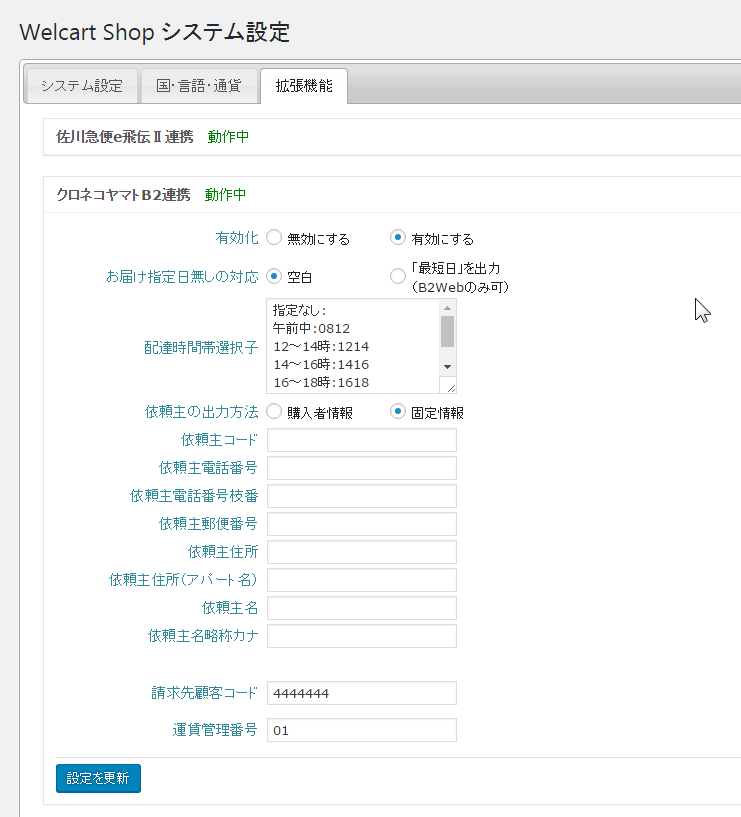Click the 設定を更新 button
The height and width of the screenshot is (817, 741).
point(98,778)
